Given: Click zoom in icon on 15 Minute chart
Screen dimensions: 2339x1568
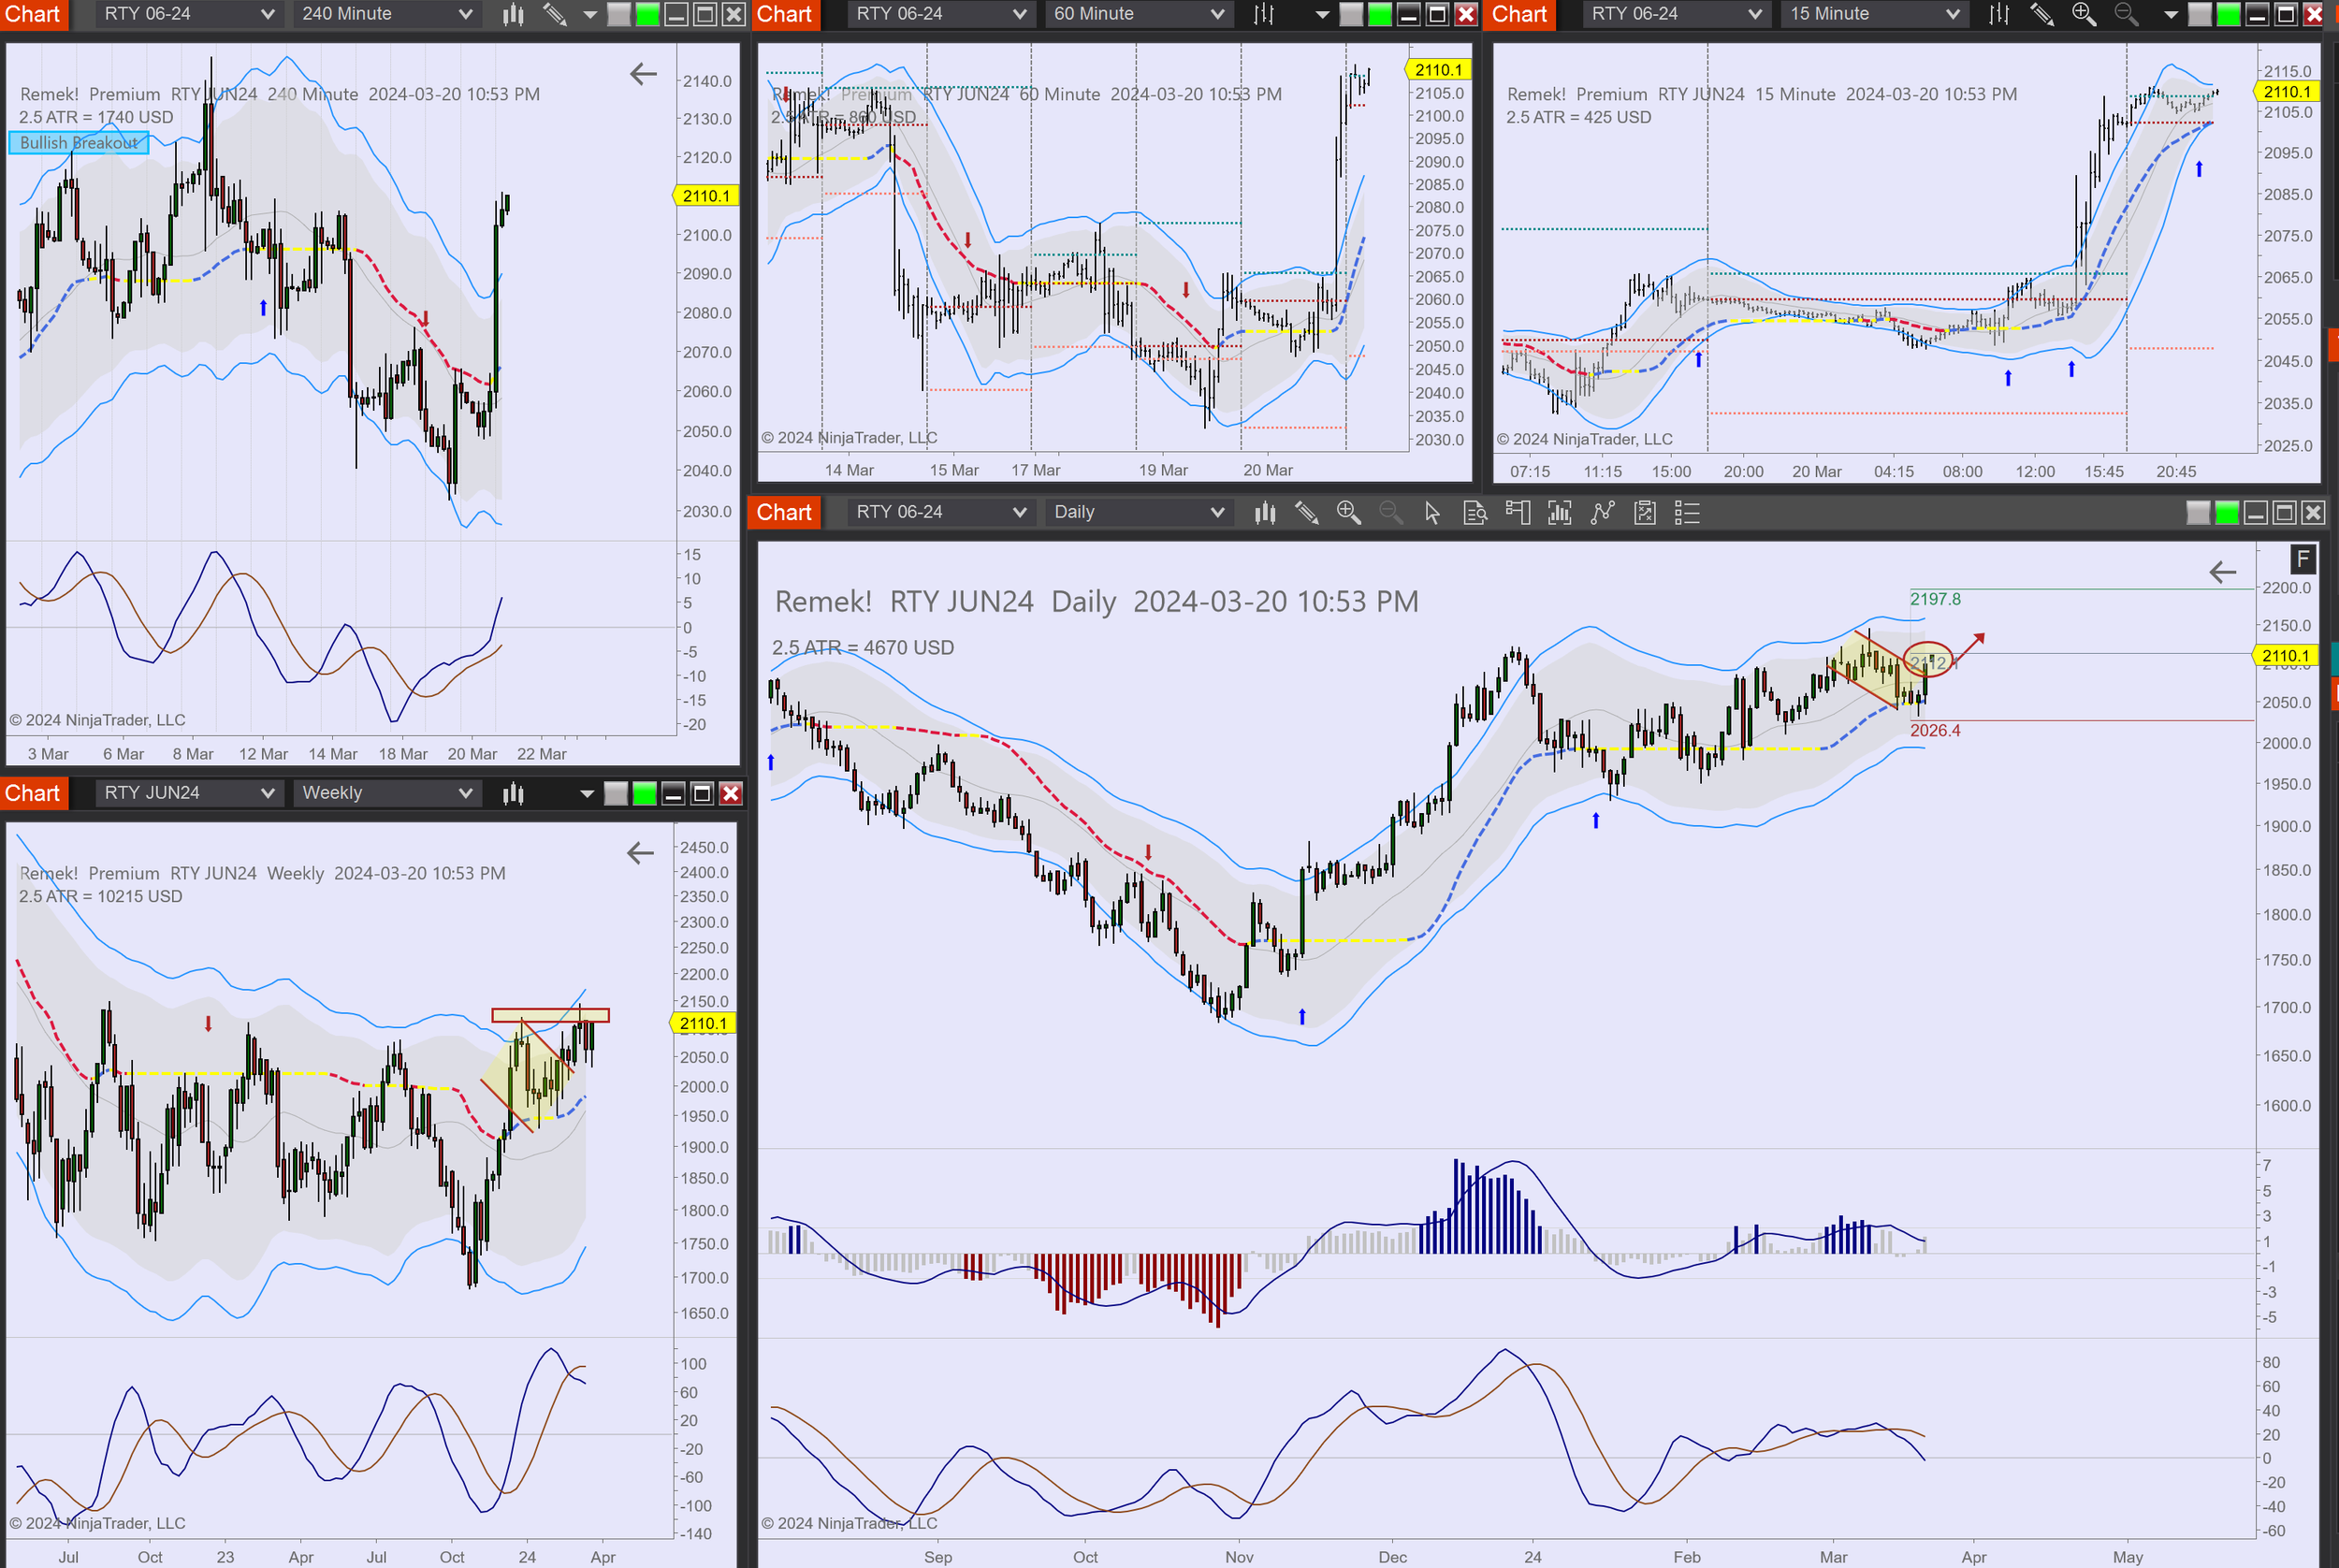Looking at the screenshot, I should point(2083,14).
